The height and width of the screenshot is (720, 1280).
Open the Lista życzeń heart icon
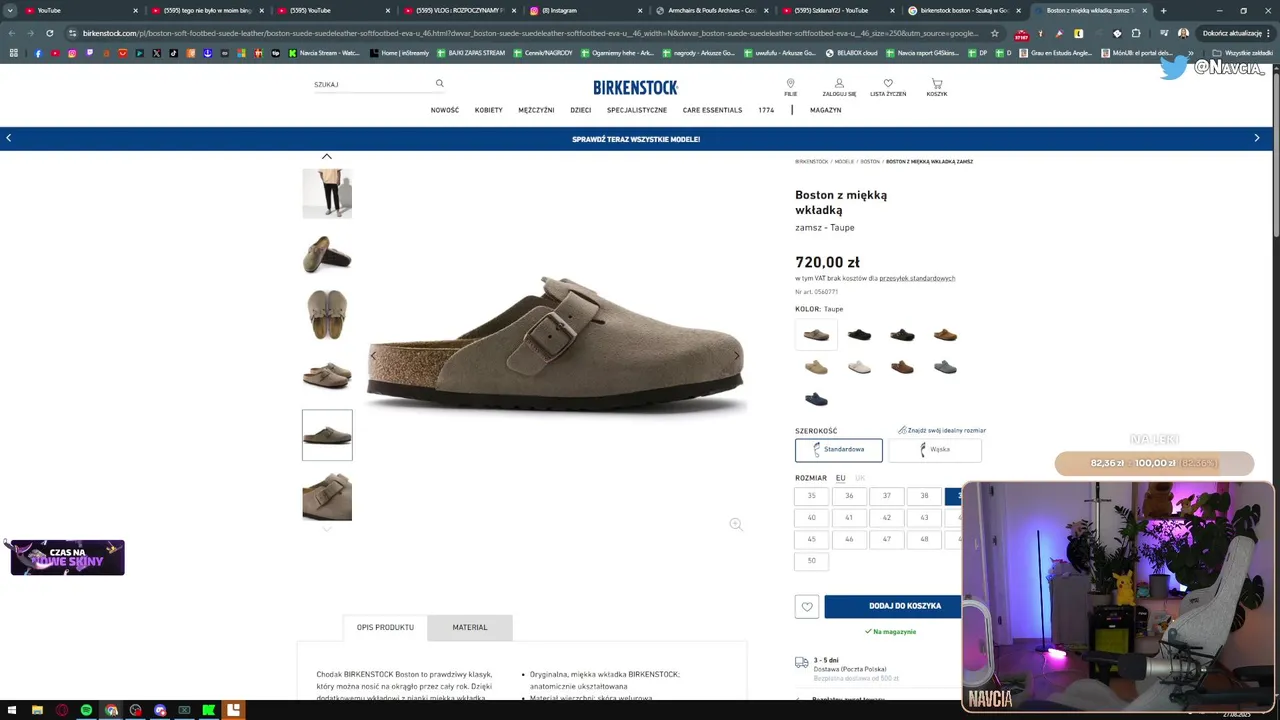888,87
